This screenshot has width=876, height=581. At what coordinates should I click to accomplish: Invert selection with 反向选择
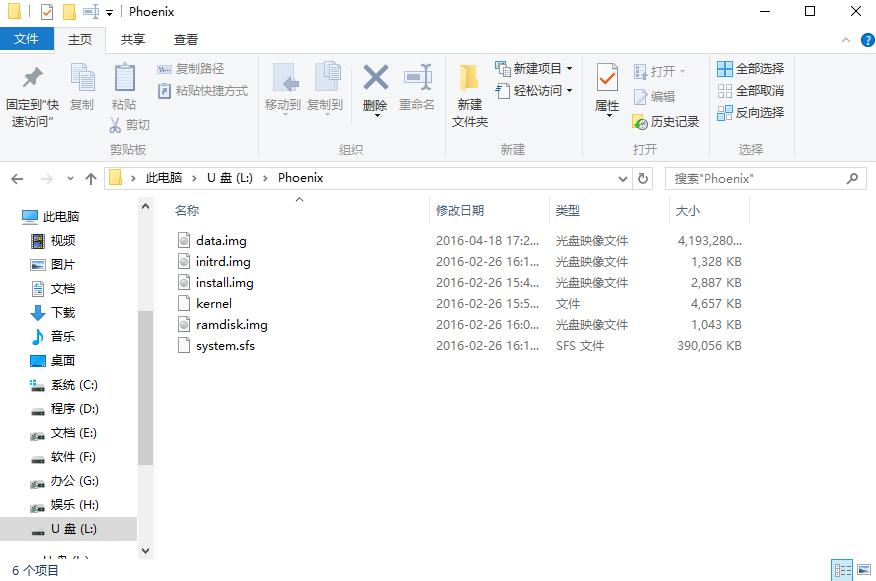[x=748, y=111]
